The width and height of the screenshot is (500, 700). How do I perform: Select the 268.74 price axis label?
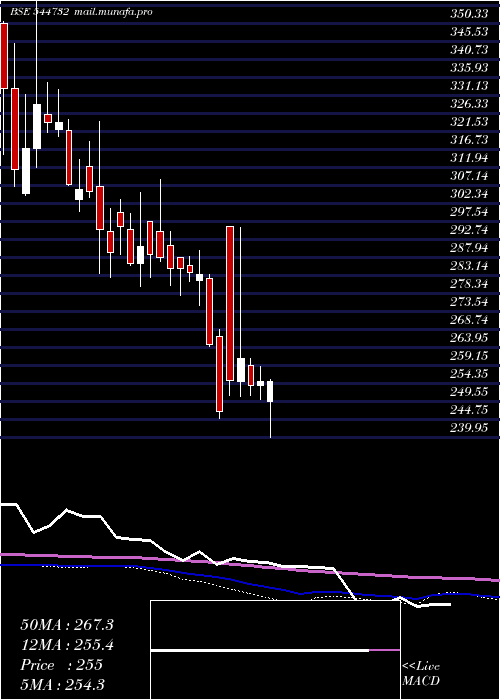pos(469,320)
